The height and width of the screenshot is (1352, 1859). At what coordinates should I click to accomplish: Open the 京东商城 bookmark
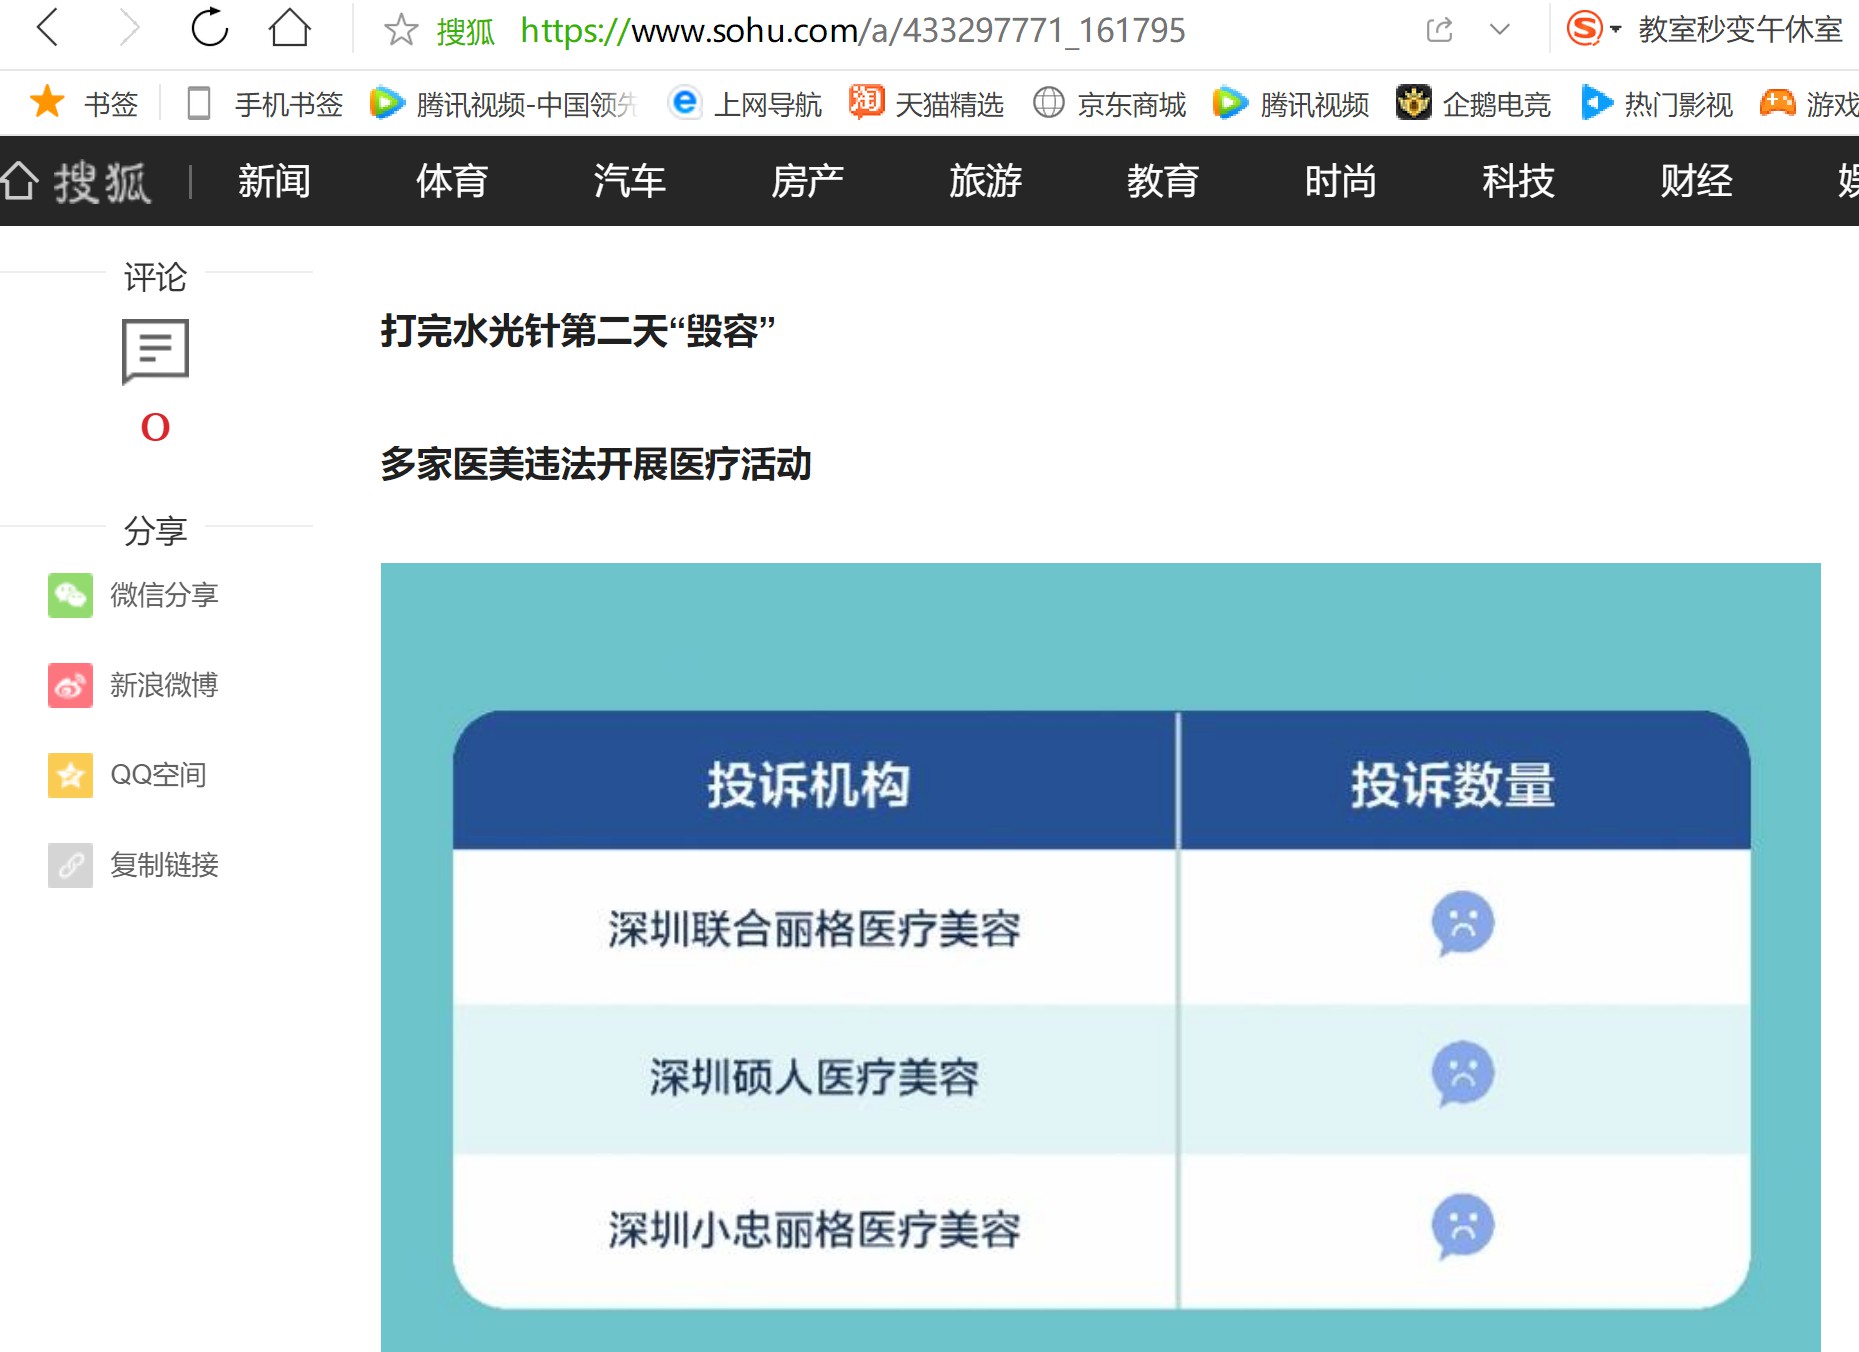pyautogui.click(x=1109, y=103)
